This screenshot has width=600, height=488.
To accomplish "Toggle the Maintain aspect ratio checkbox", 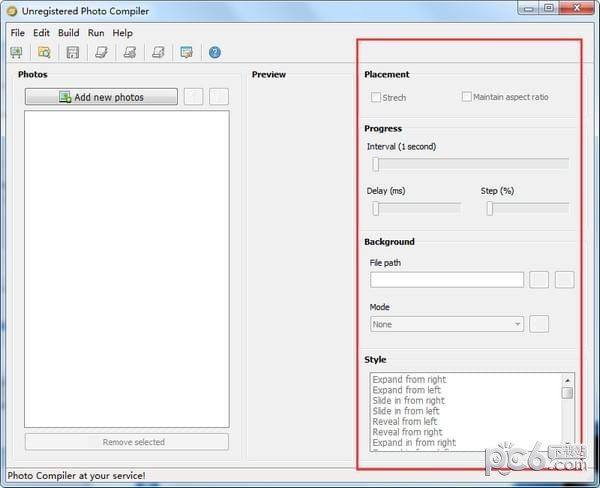I will [466, 96].
